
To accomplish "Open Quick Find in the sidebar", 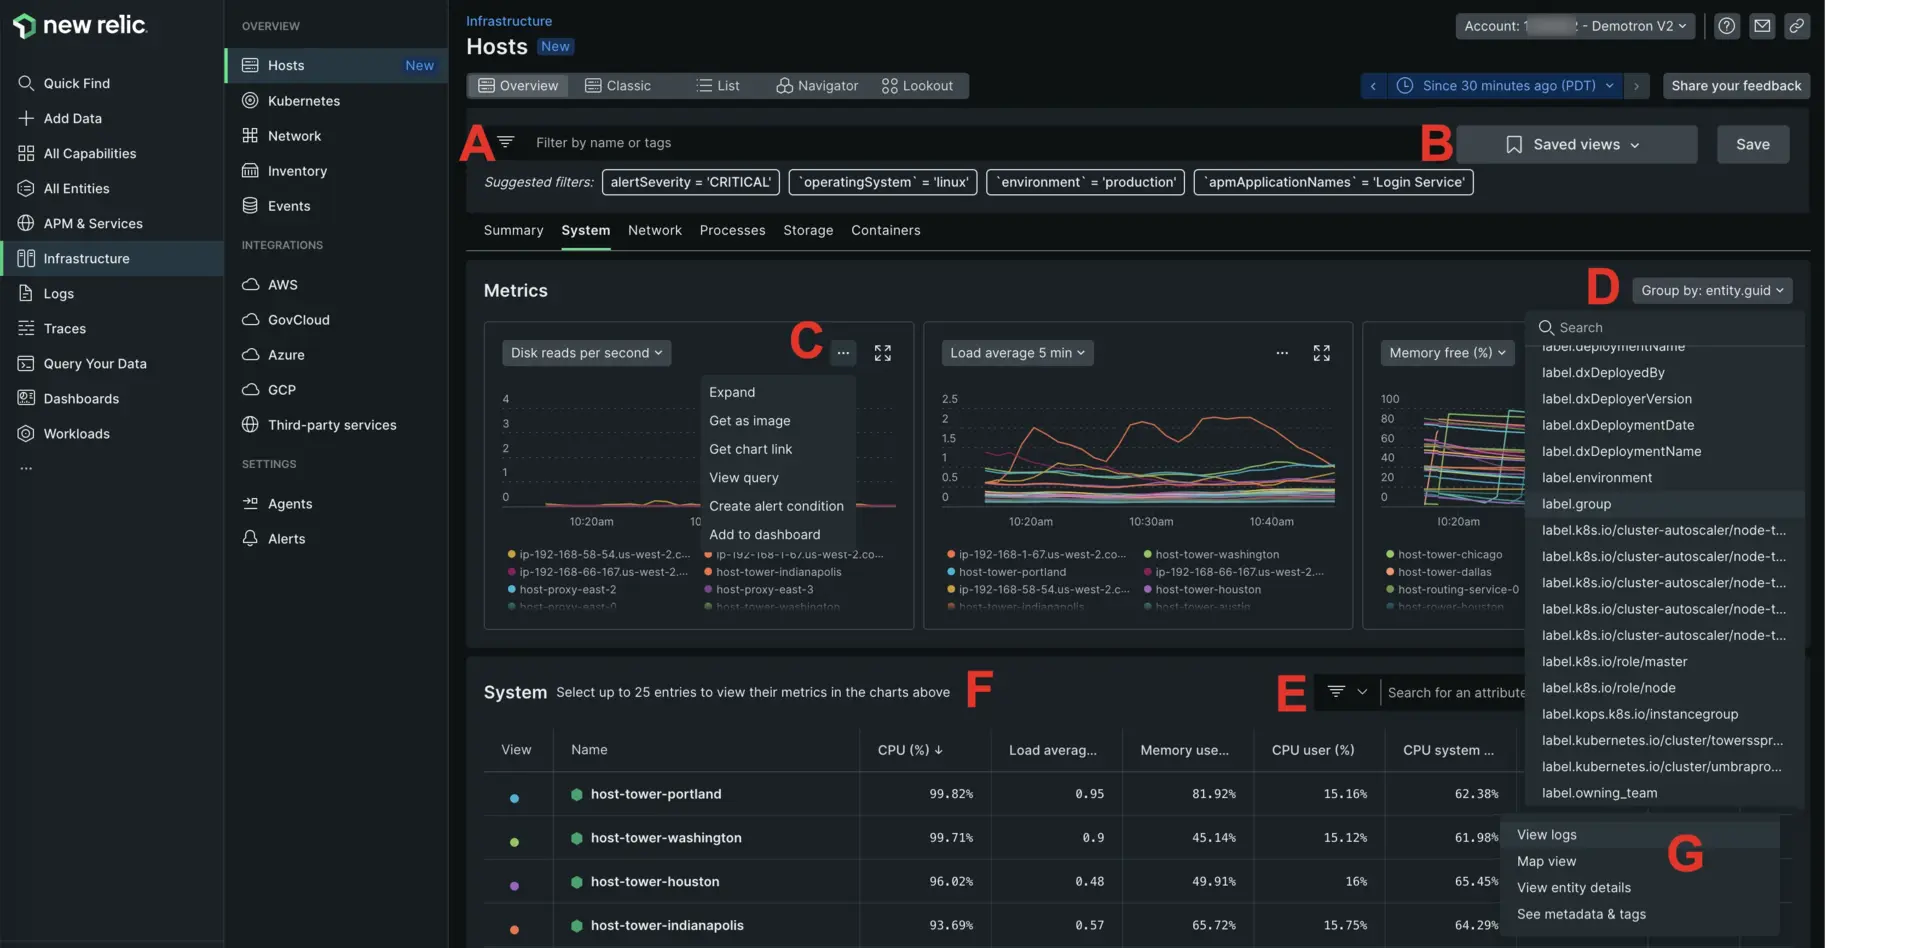I will point(76,83).
